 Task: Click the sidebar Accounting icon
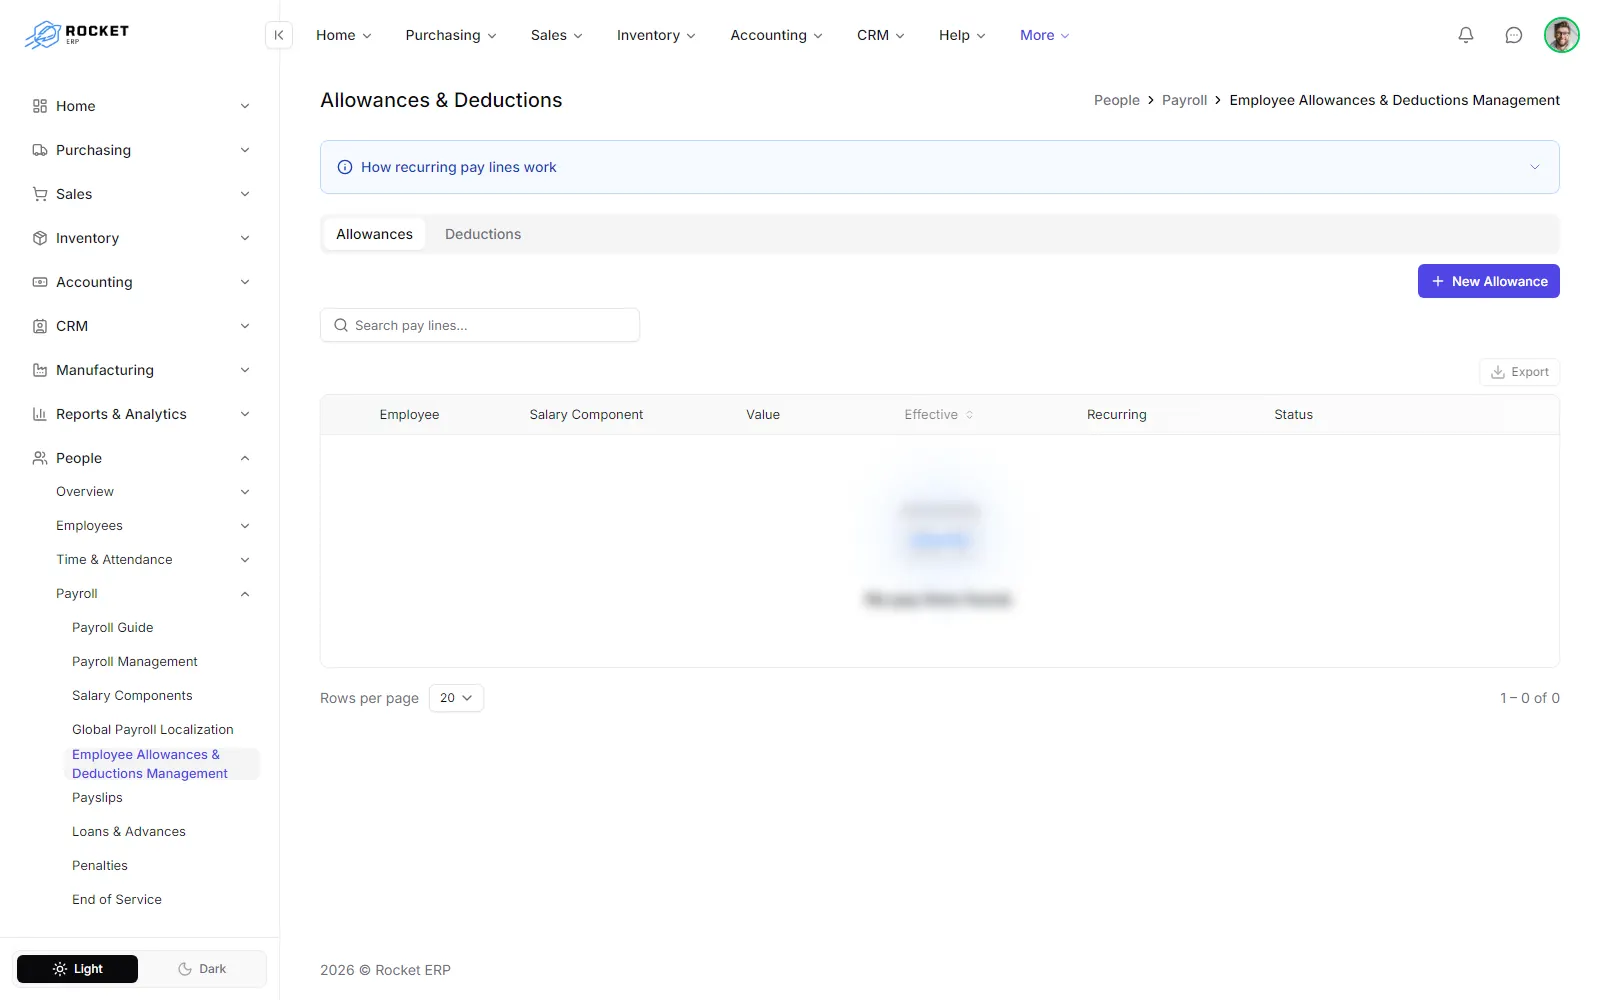pos(40,282)
